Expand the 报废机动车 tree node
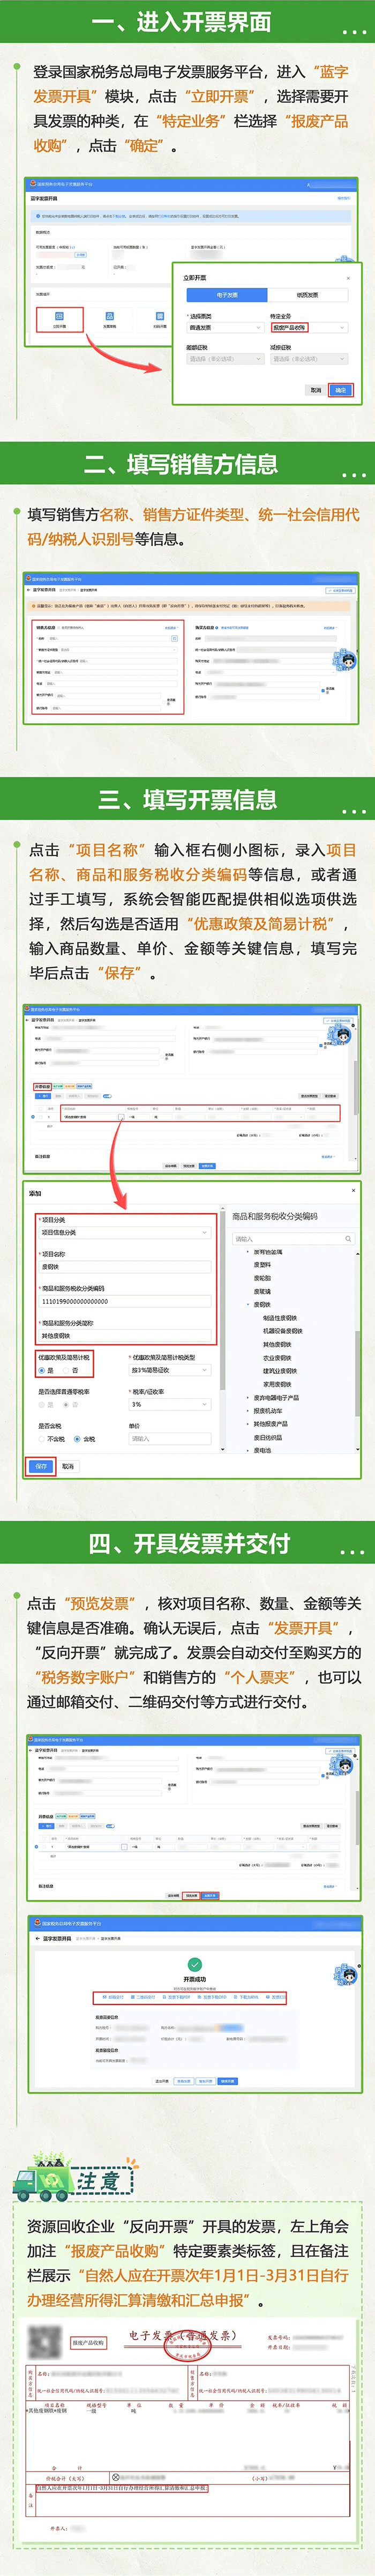This screenshot has height=2576, width=375. pyautogui.click(x=248, y=1410)
